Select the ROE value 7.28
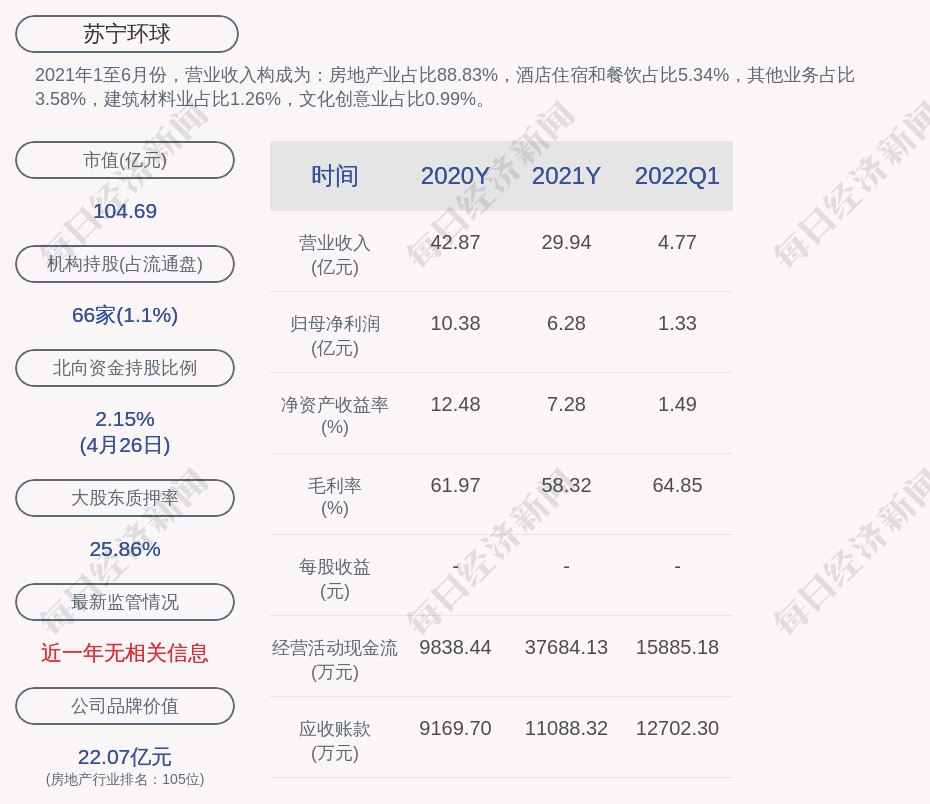930x804 pixels. point(566,404)
